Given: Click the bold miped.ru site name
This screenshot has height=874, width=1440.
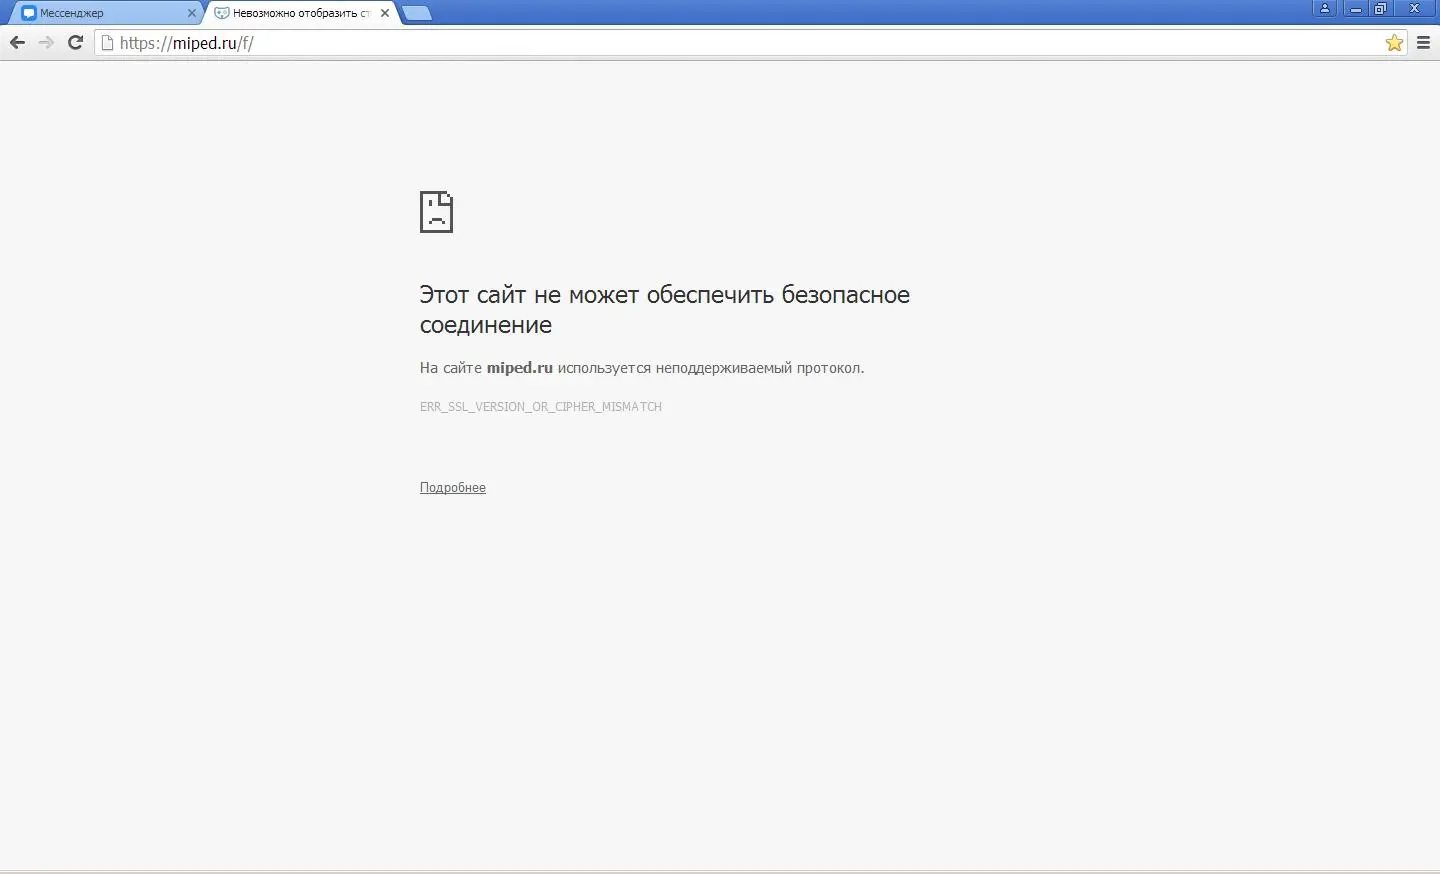Looking at the screenshot, I should point(520,368).
